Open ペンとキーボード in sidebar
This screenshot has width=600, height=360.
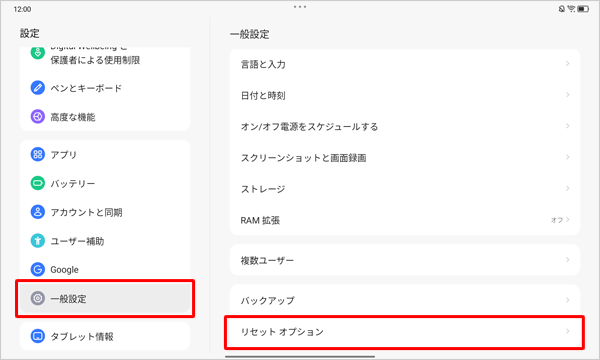[105, 88]
